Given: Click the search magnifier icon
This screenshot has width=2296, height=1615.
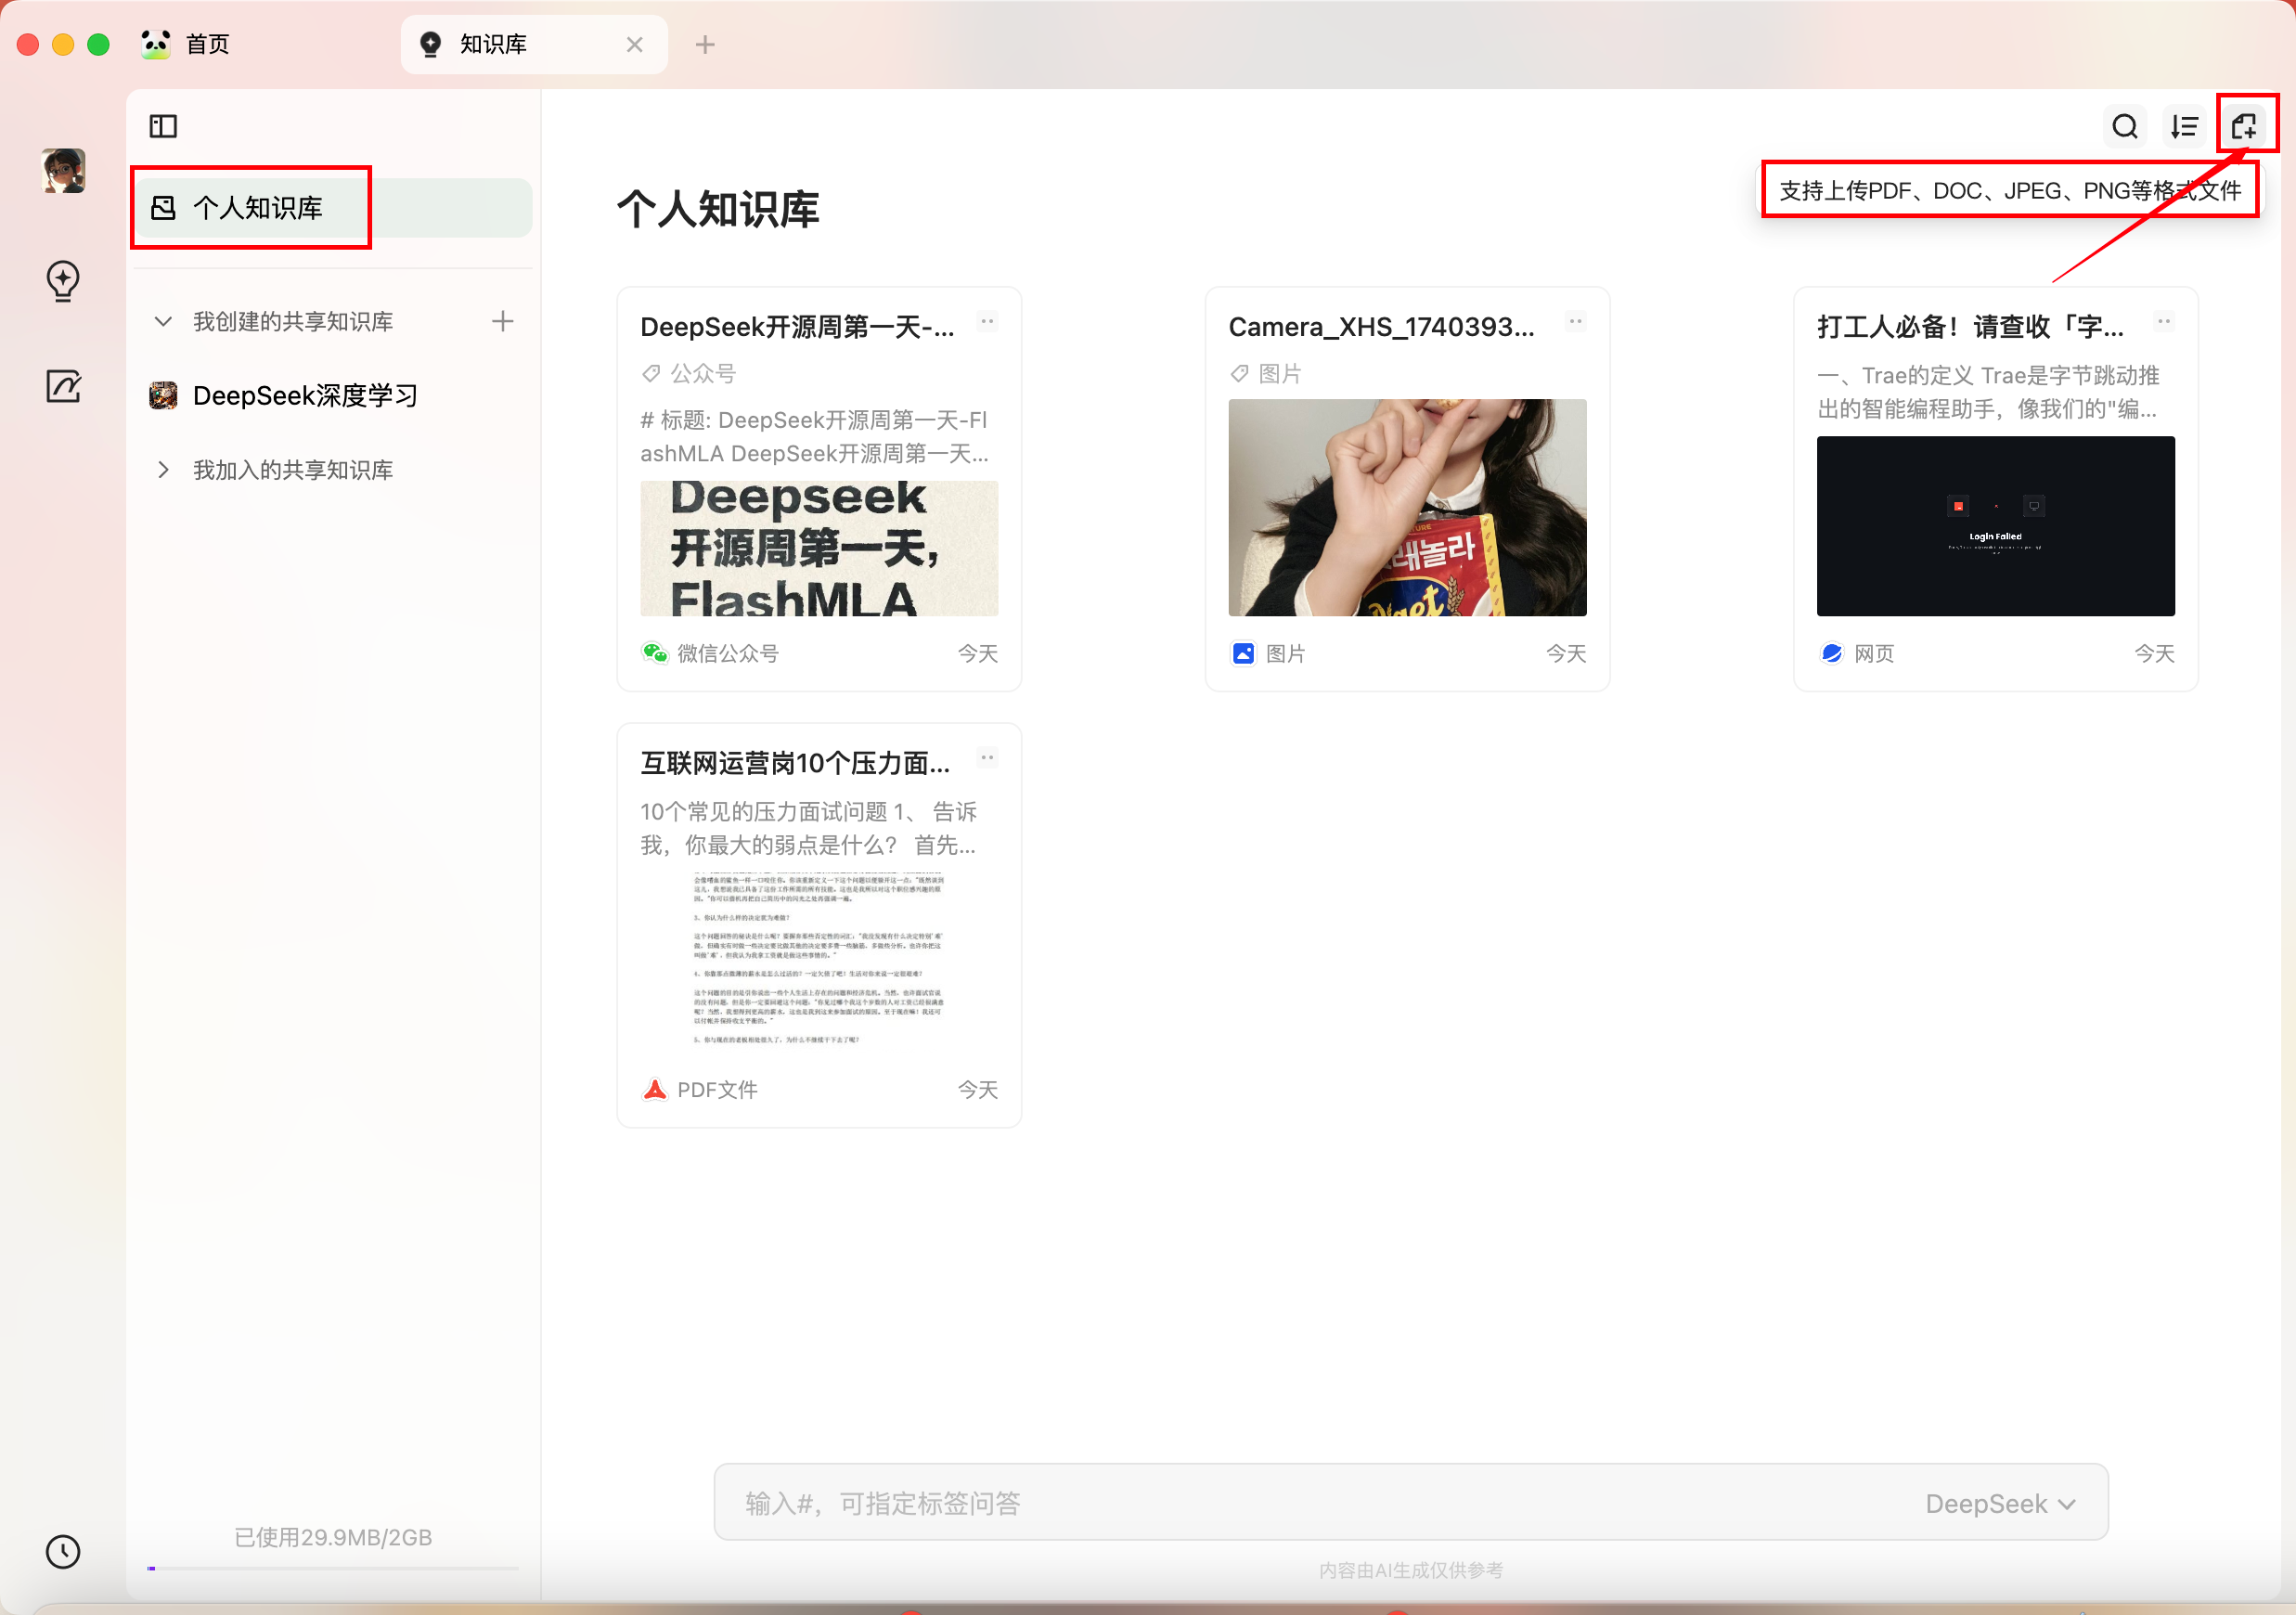Looking at the screenshot, I should pos(2124,126).
